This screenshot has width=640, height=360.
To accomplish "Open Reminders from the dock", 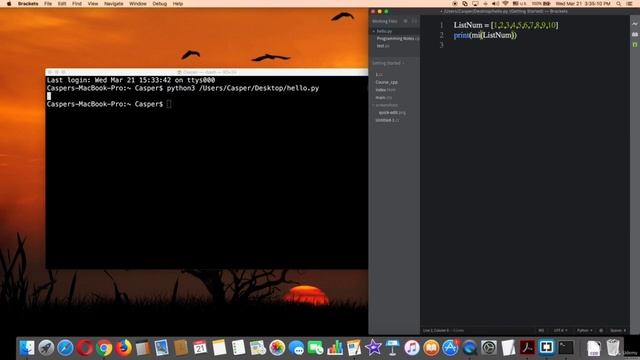I will (x=238, y=348).
